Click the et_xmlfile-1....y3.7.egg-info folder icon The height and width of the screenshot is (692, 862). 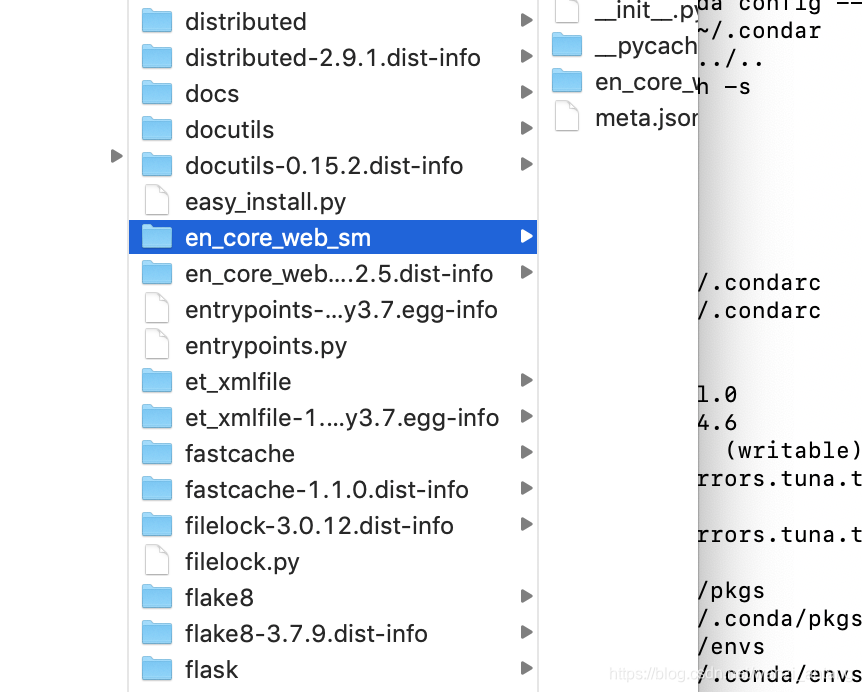(157, 417)
